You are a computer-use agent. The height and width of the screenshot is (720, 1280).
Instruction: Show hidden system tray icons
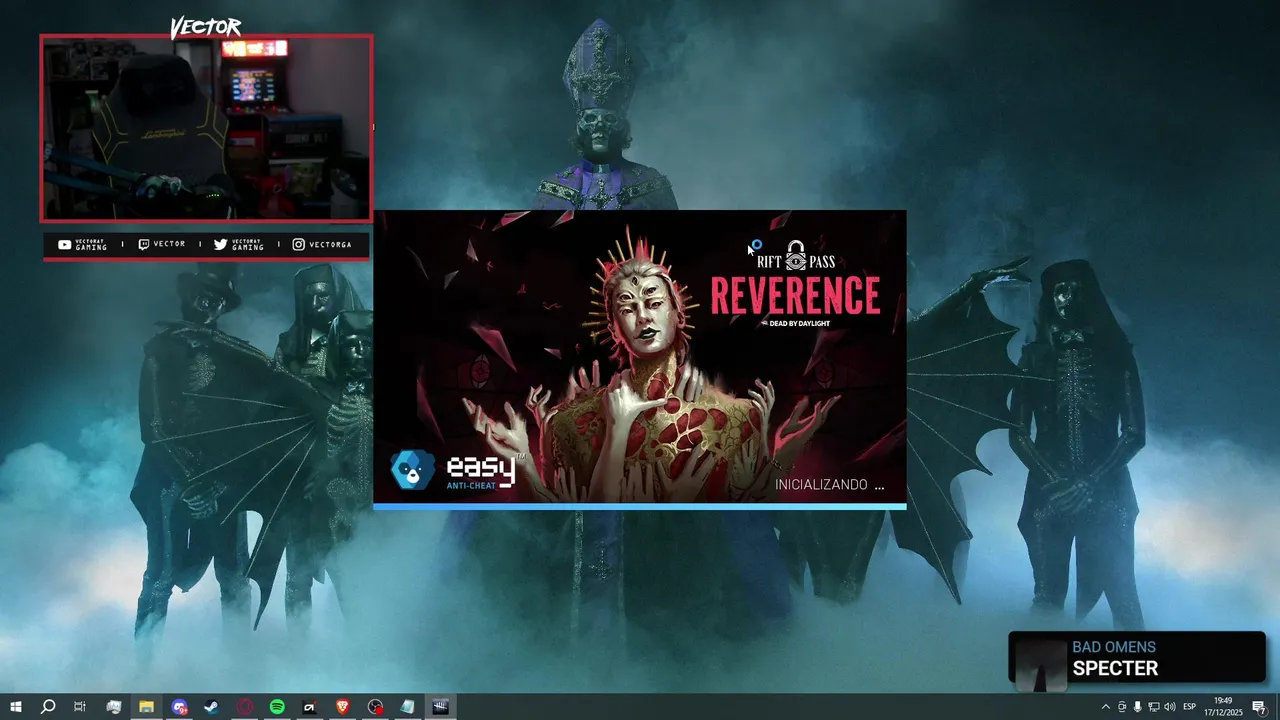point(1105,707)
